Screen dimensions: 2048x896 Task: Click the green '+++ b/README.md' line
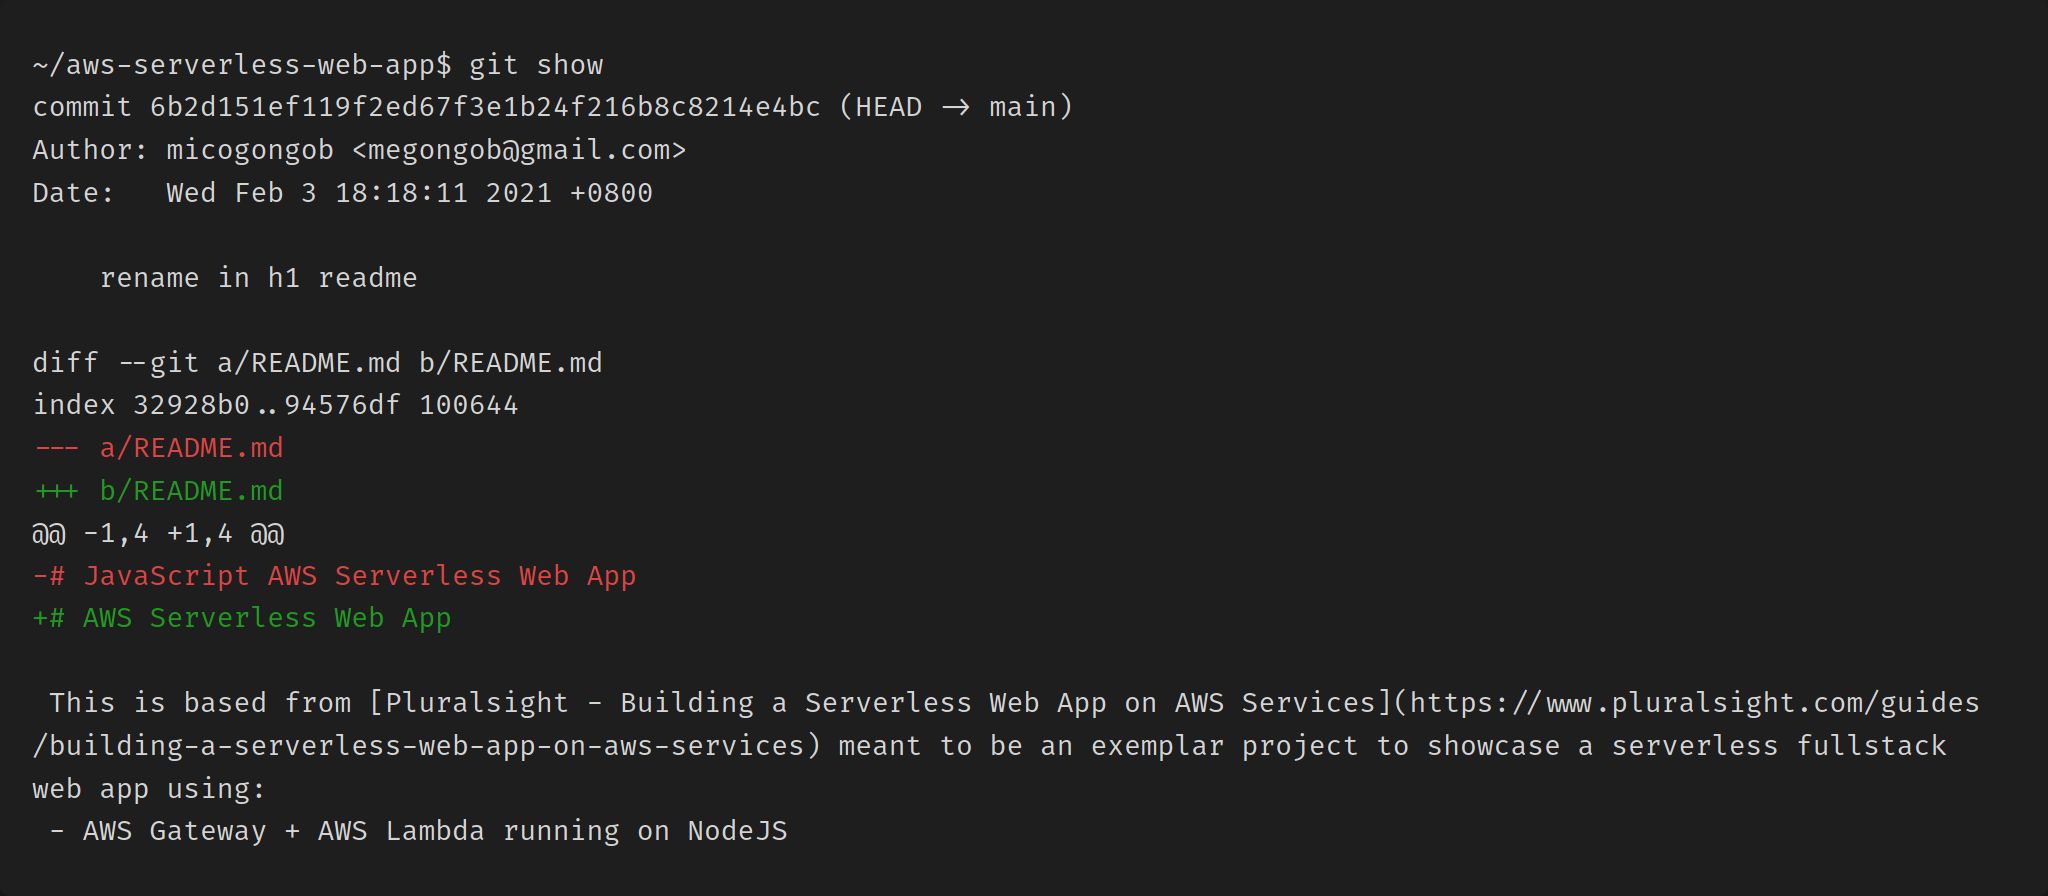click(158, 491)
